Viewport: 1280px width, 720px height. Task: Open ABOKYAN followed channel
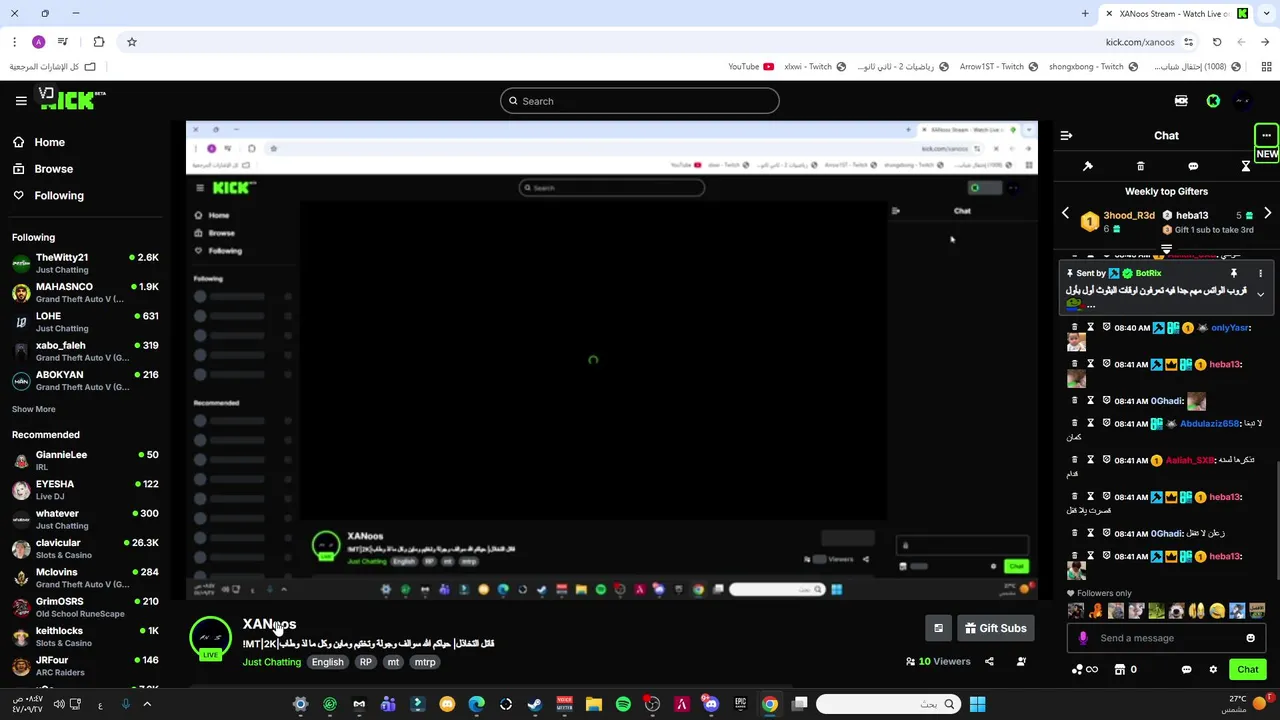click(x=85, y=380)
